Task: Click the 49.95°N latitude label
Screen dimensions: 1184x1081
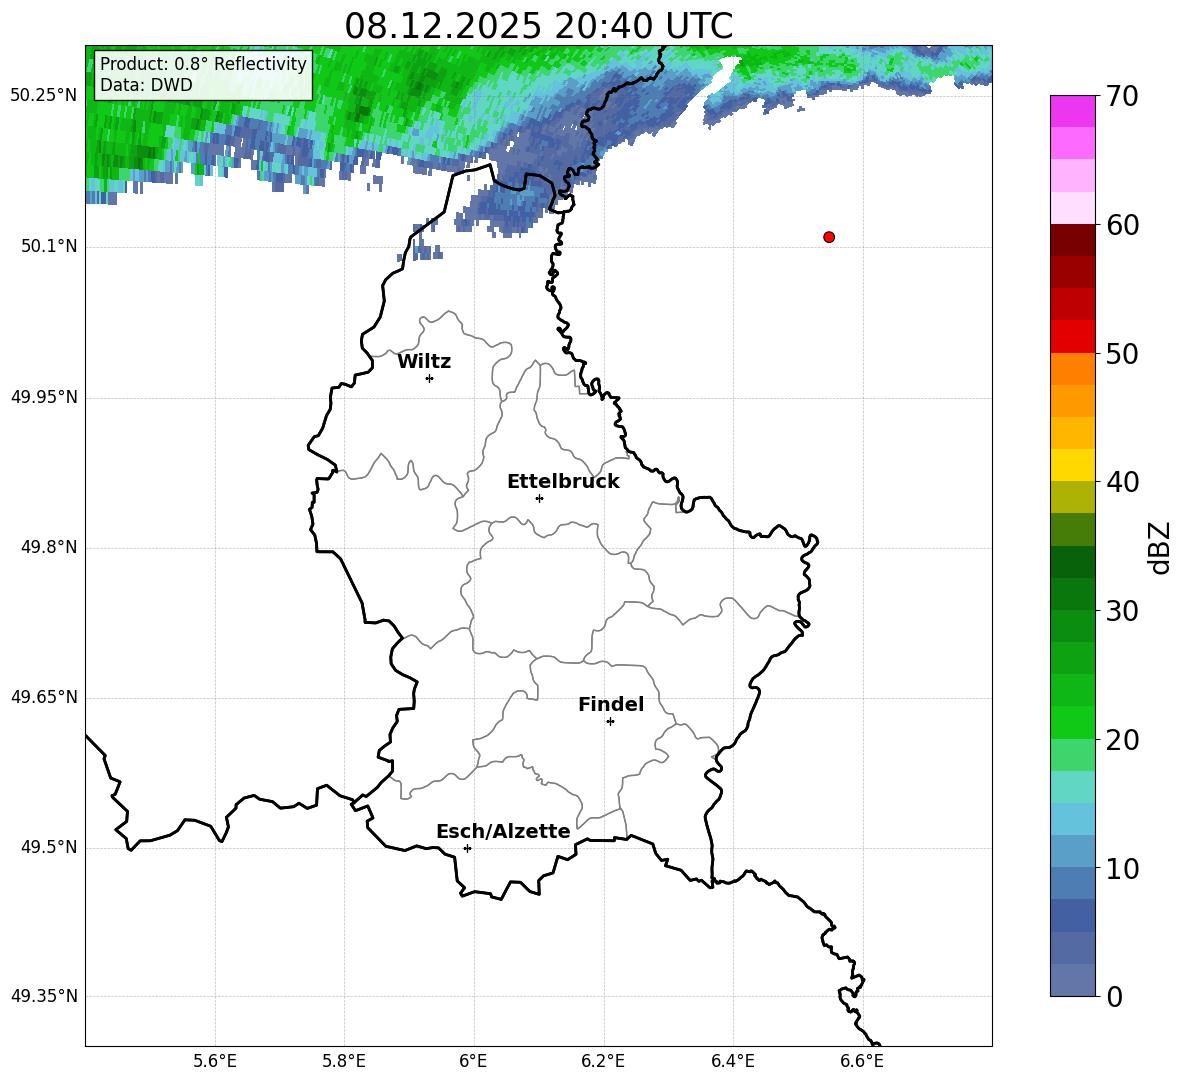Action: (45, 397)
